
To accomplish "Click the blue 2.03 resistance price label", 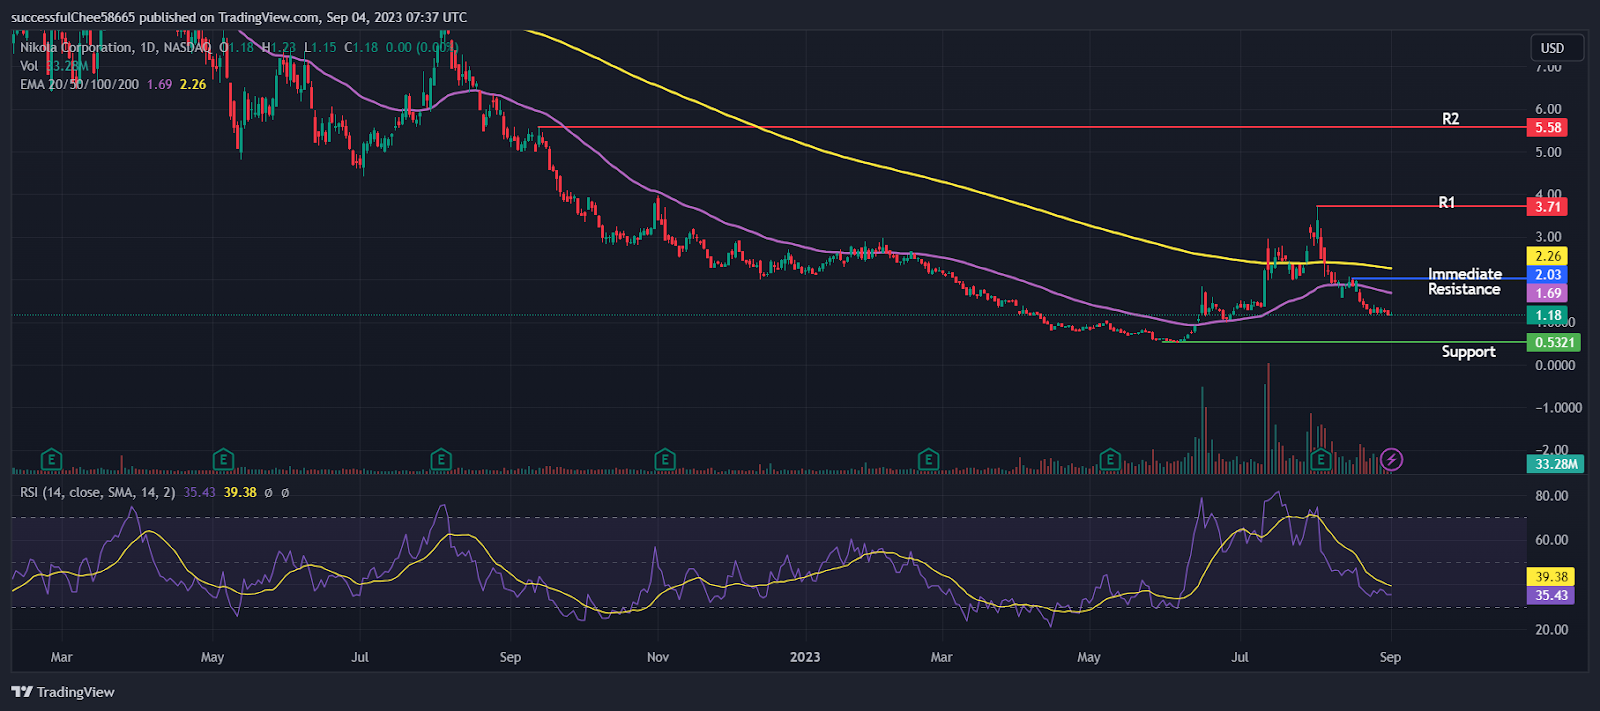I will pos(1548,275).
